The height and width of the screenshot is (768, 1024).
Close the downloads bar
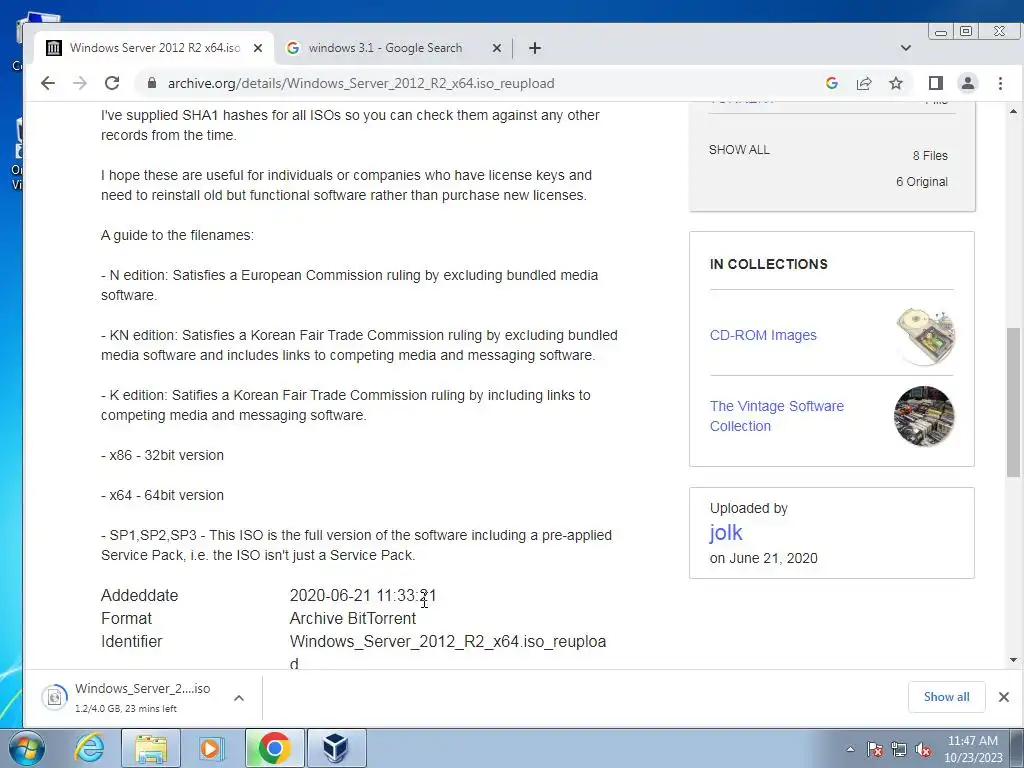(x=1004, y=697)
